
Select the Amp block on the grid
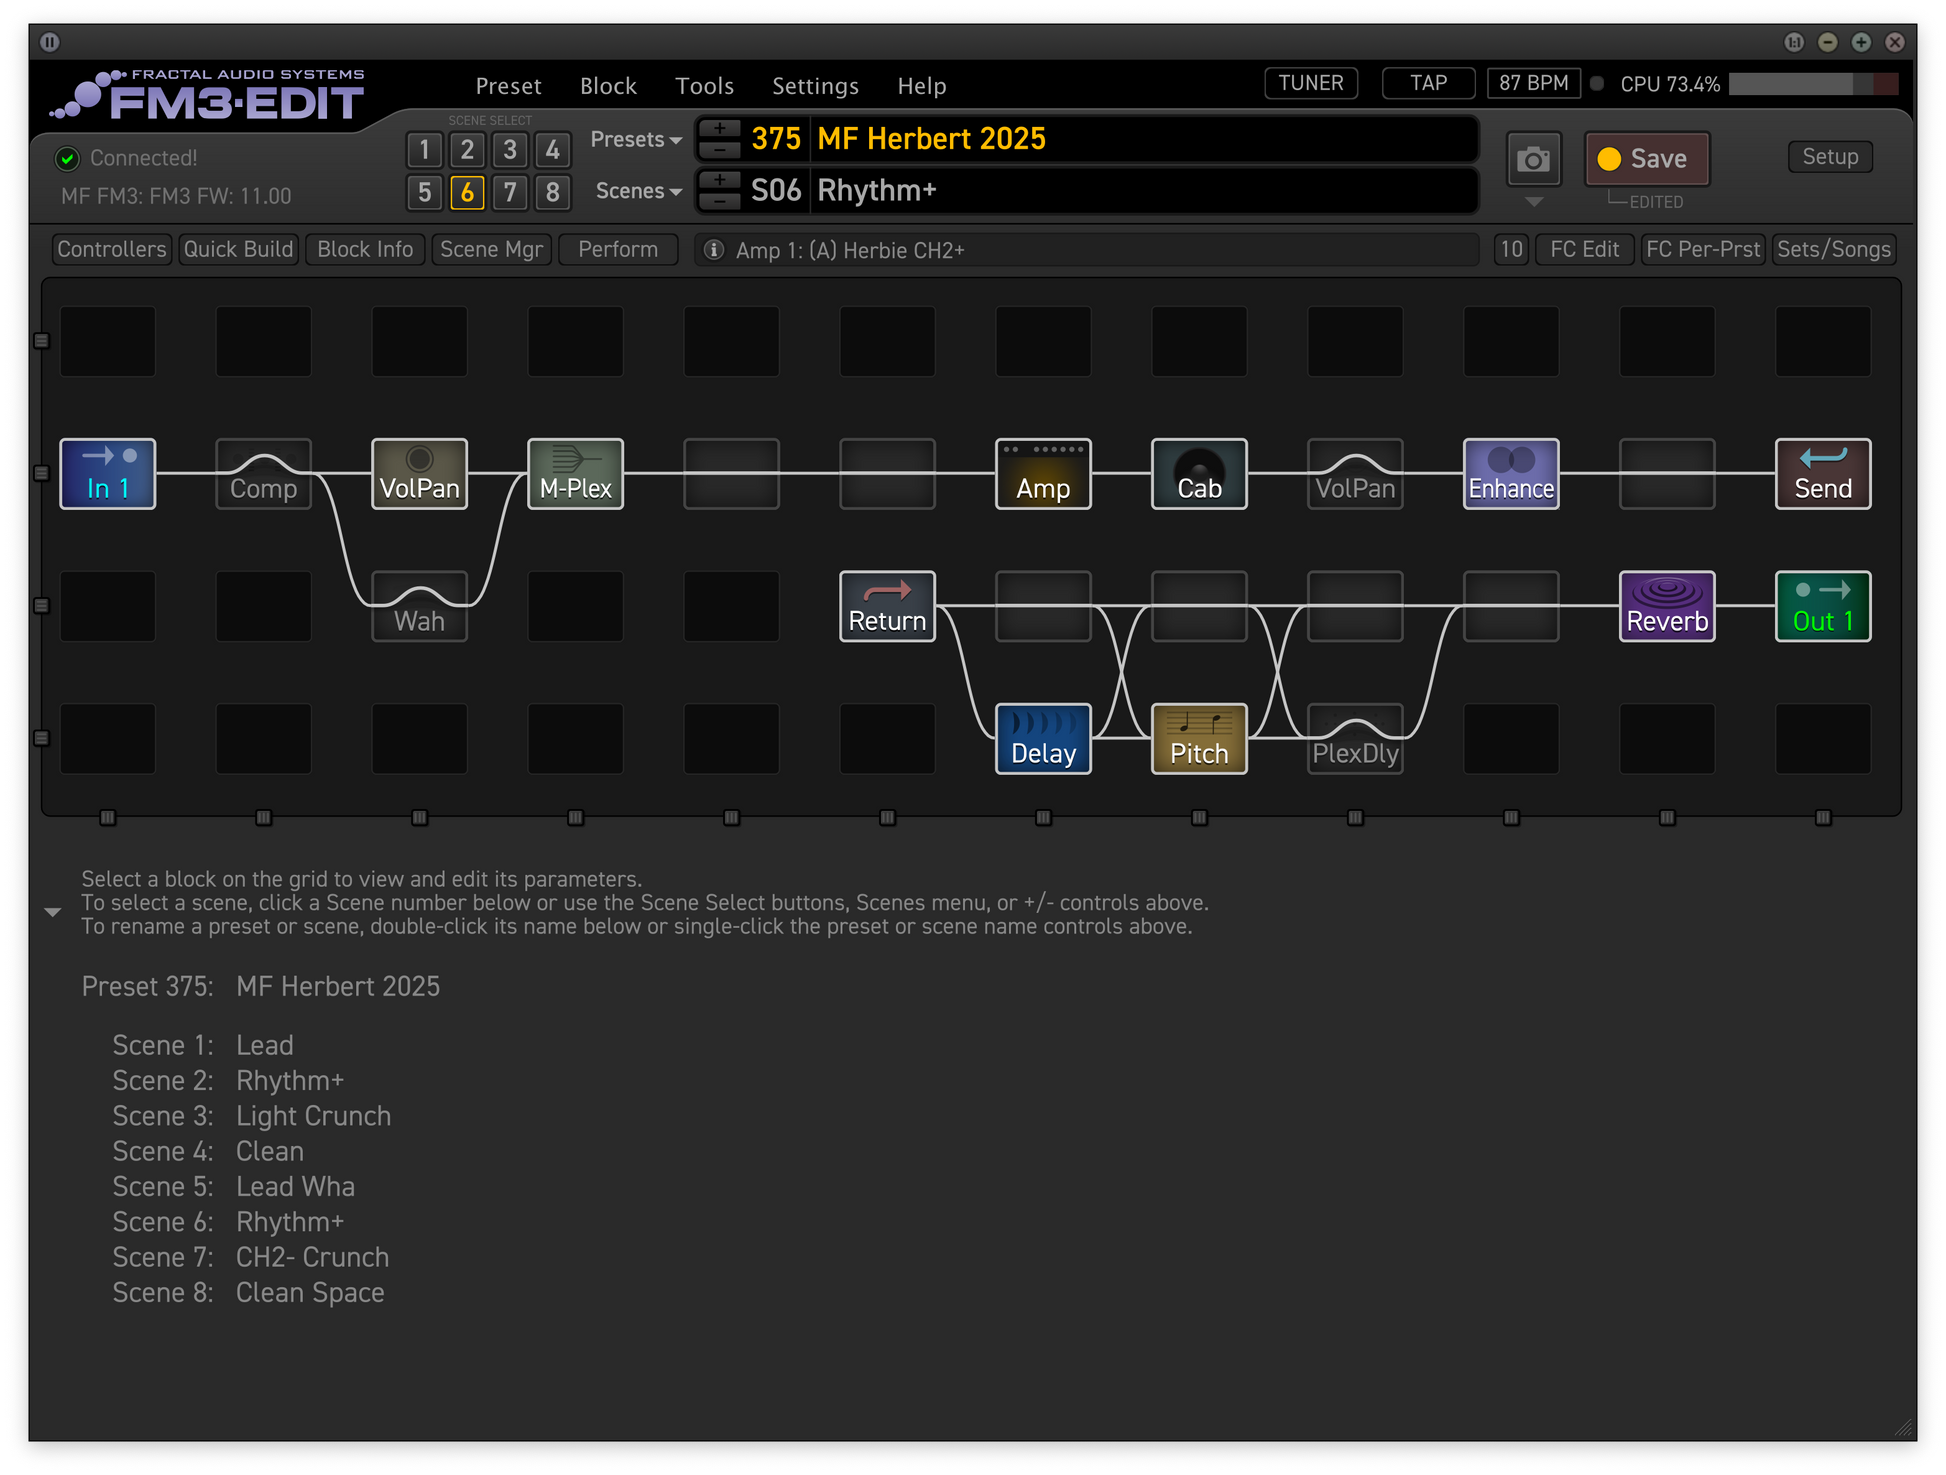[1043, 474]
